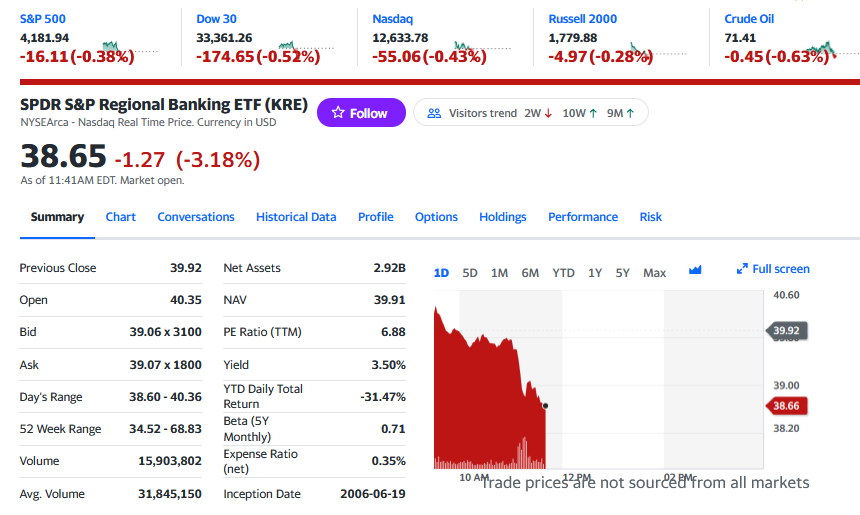
Task: Click the 39.92 previous close marker
Action: [x=786, y=331]
